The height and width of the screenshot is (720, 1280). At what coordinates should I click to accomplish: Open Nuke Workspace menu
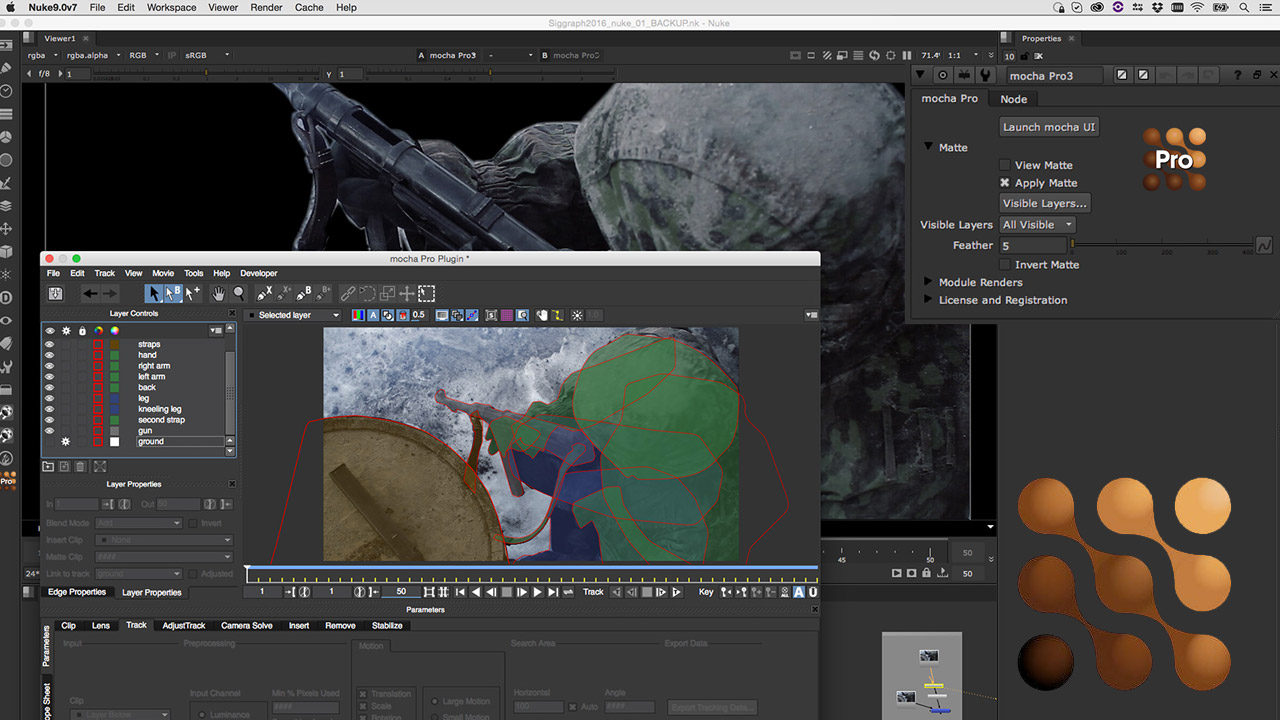tap(172, 7)
